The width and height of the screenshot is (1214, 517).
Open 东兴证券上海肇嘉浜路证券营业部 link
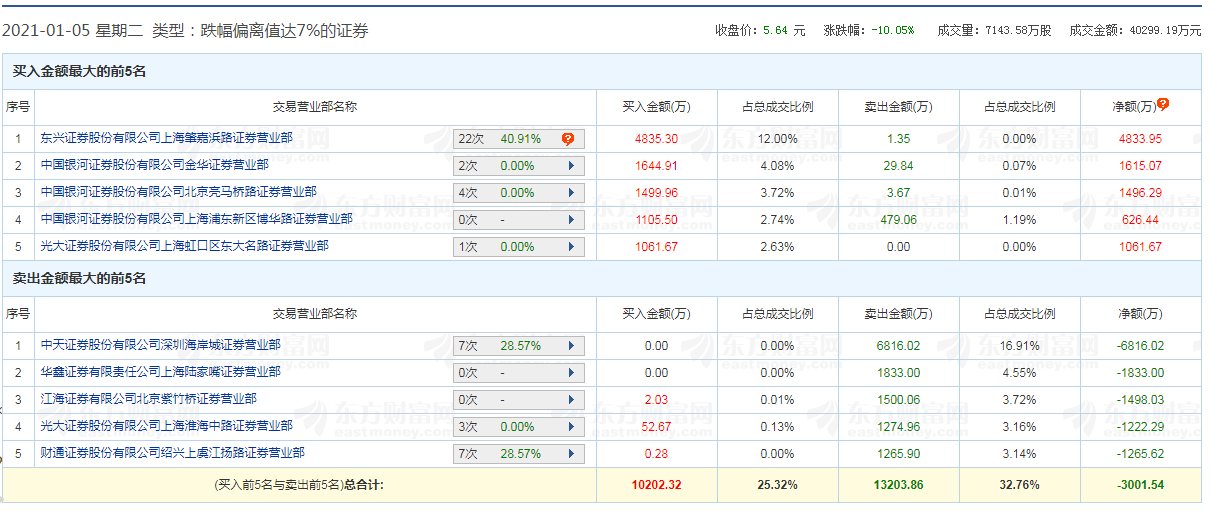pos(166,137)
